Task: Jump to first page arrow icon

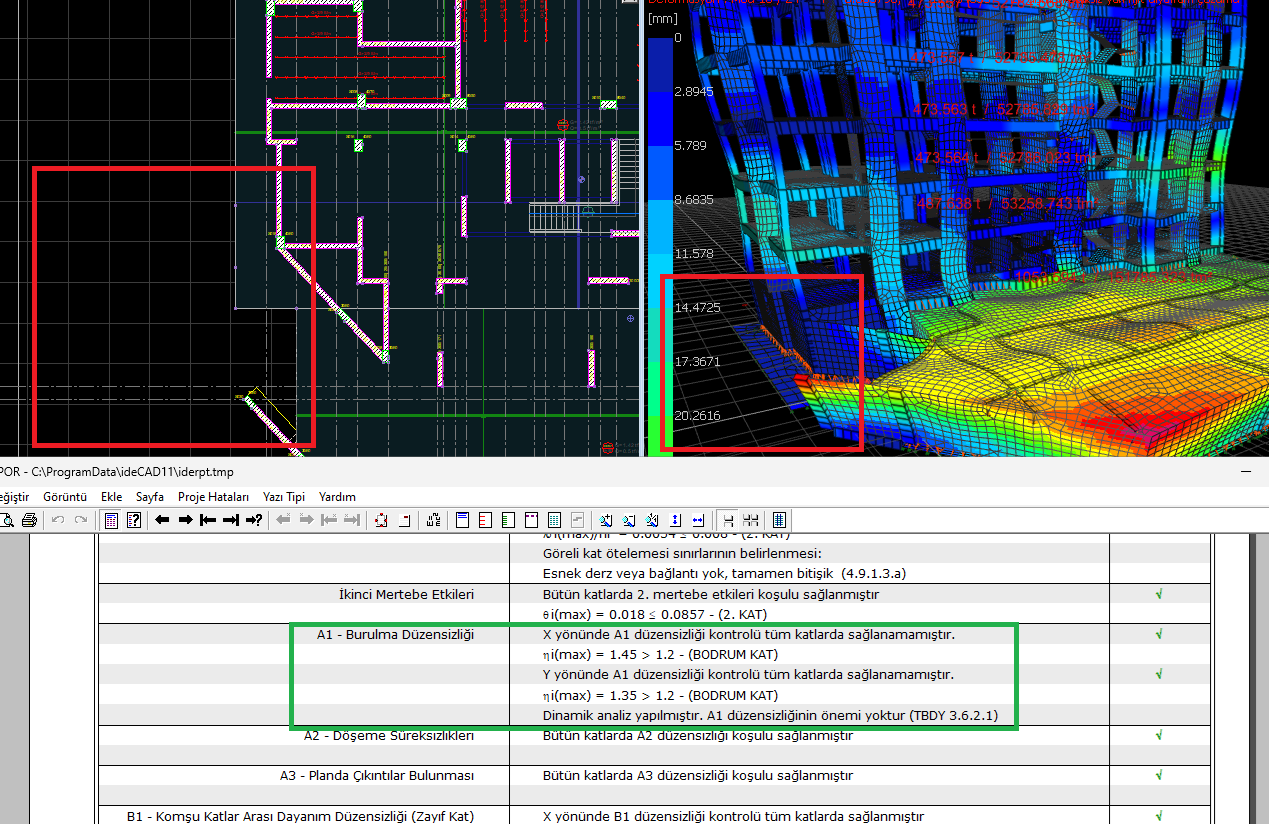Action: 208,520
